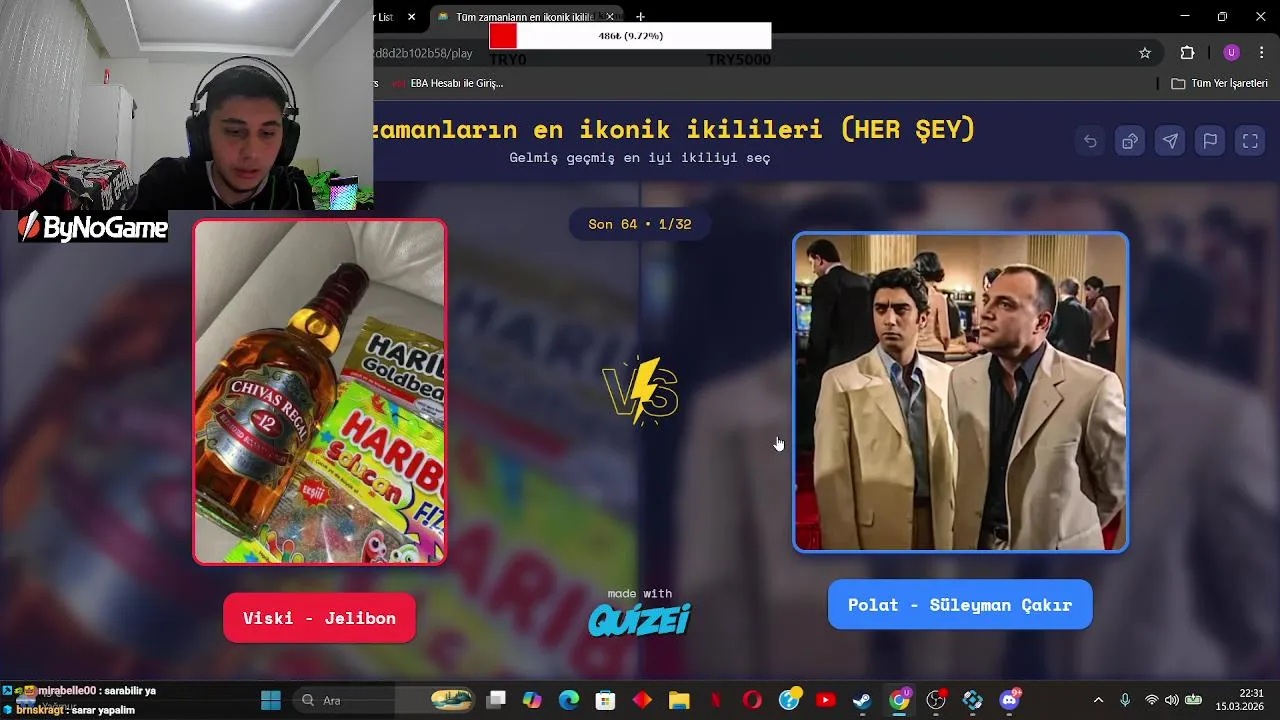Choose the Polat - Süleyman Çakır button
The width and height of the screenshot is (1280, 720).
960,605
